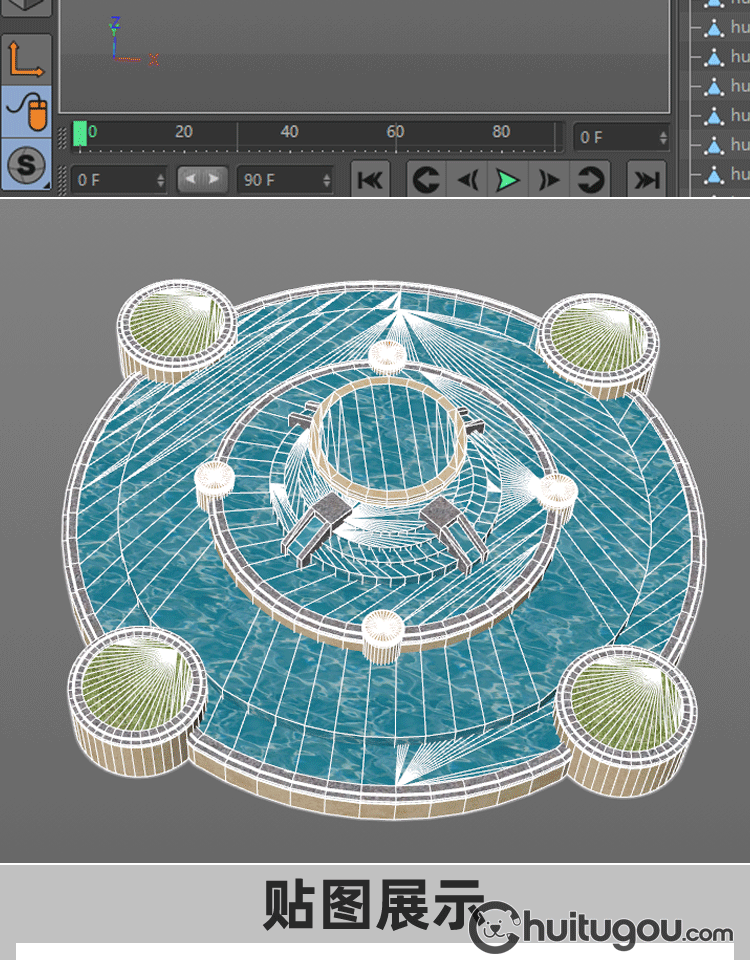The height and width of the screenshot is (960, 750).
Task: Jump to the end of the animation
Action: pos(647,180)
